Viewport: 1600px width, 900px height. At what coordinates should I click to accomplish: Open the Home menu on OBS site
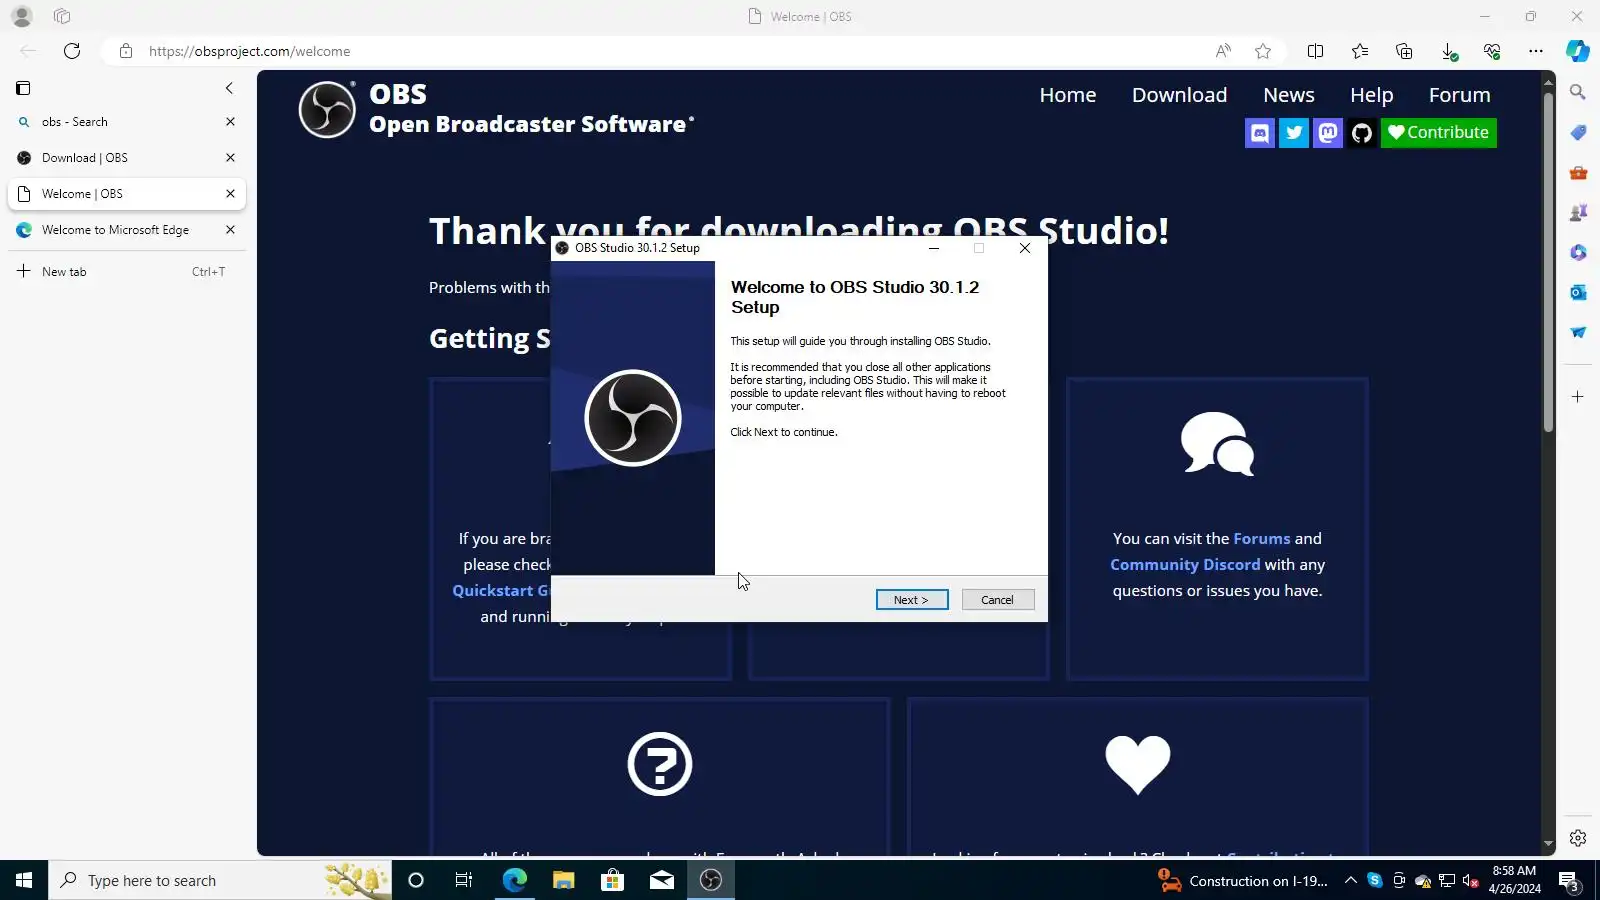[1068, 95]
